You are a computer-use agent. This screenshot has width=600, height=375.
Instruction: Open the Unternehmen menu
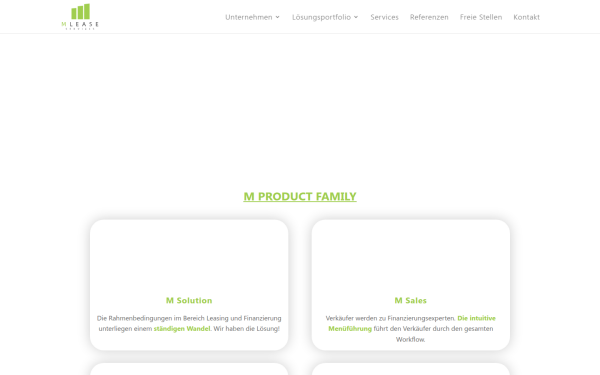tap(249, 17)
